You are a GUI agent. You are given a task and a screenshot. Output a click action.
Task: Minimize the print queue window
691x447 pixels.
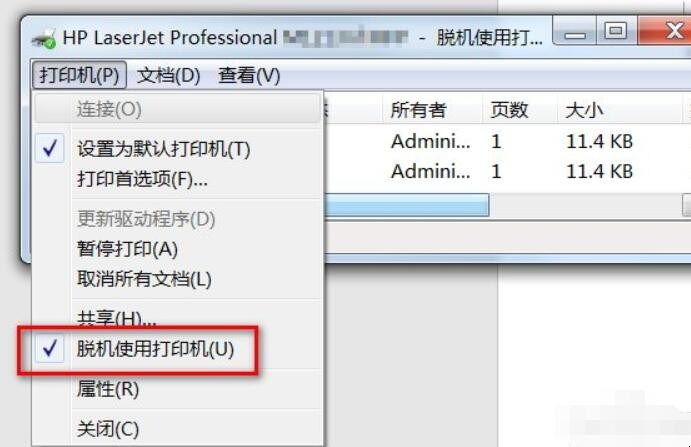(575, 32)
